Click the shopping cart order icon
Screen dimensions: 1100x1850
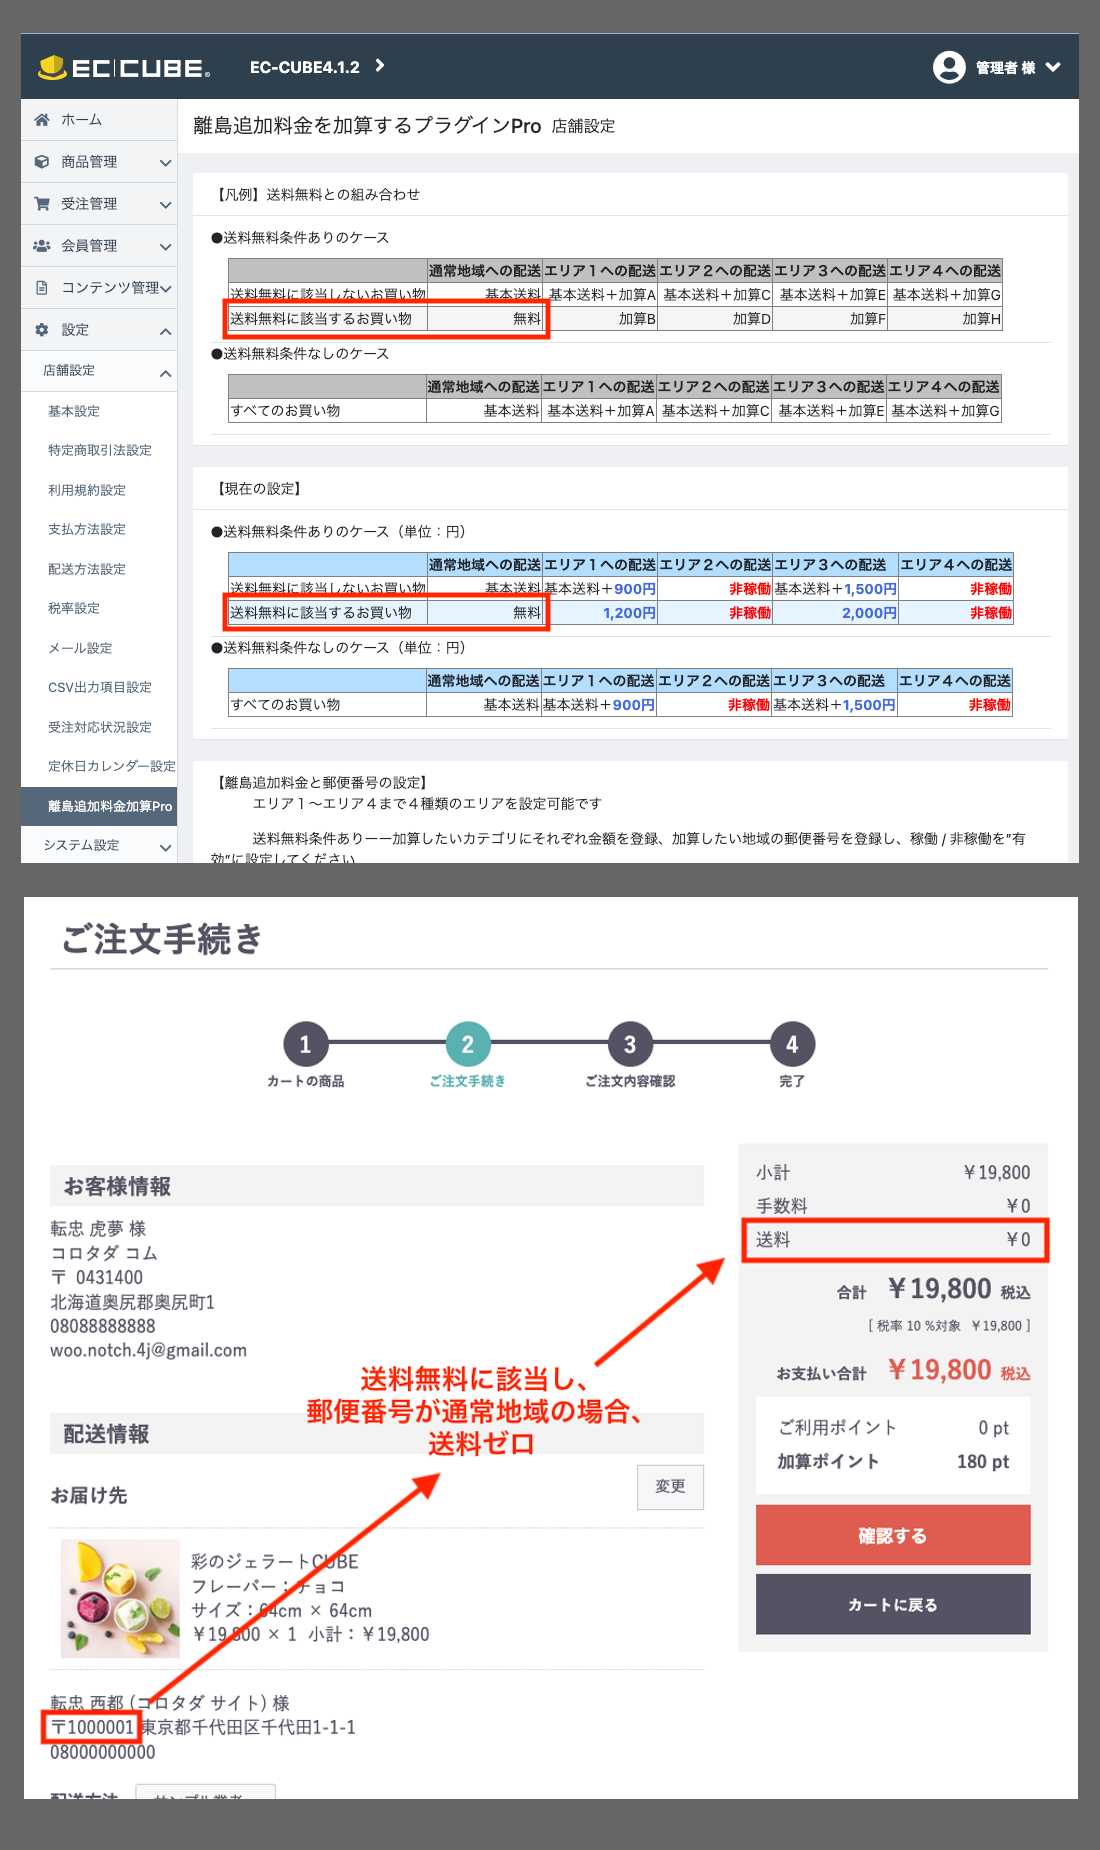pos(42,204)
